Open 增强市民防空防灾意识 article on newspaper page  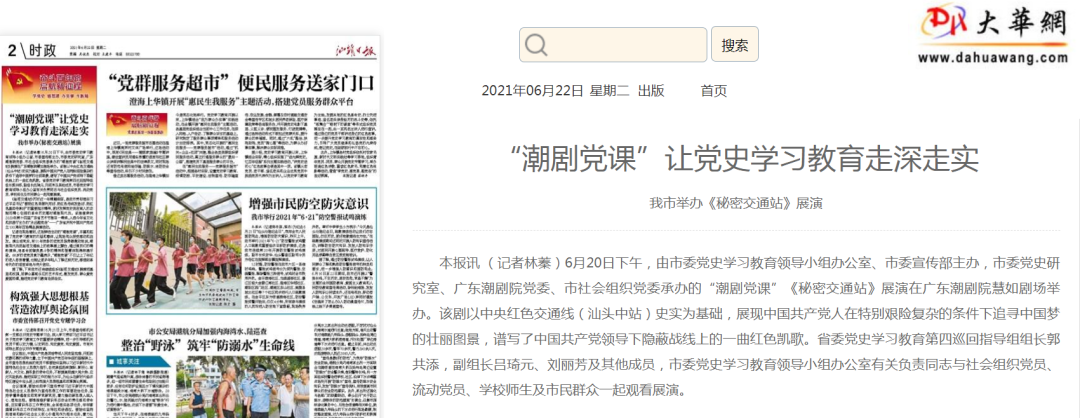click(x=309, y=203)
